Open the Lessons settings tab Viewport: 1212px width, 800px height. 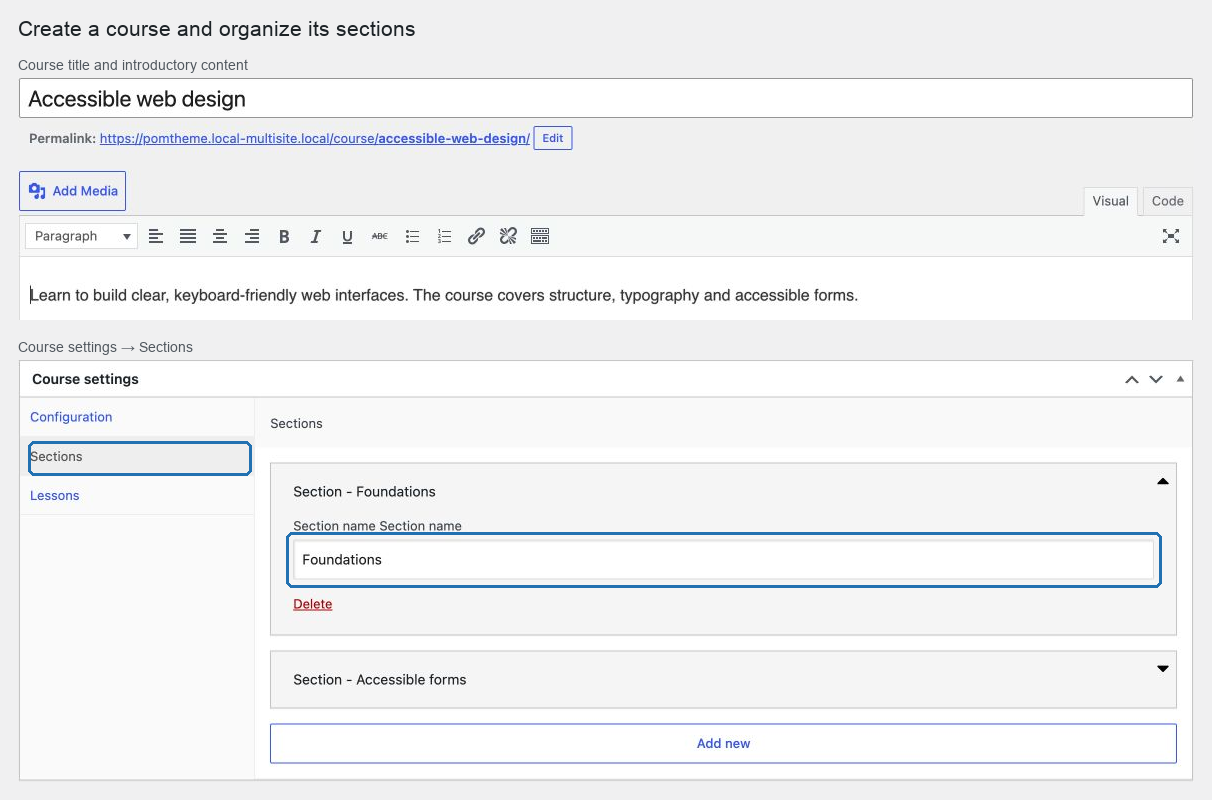click(x=55, y=496)
